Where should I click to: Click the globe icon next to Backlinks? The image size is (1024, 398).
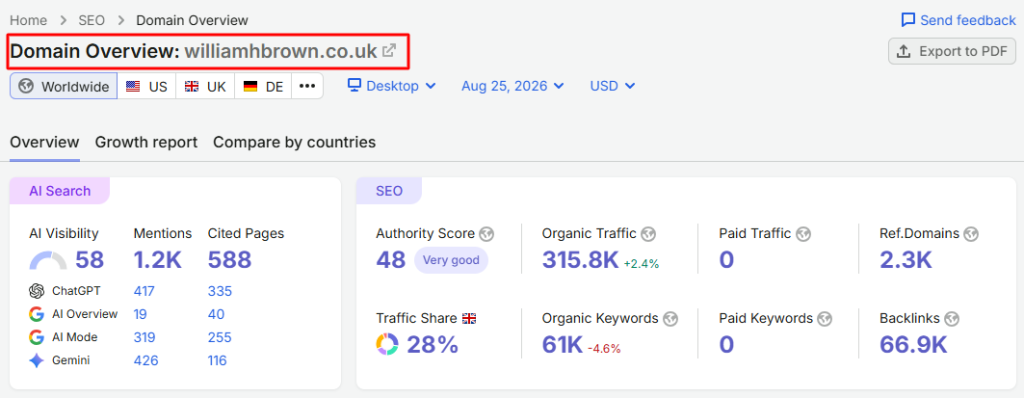click(952, 319)
